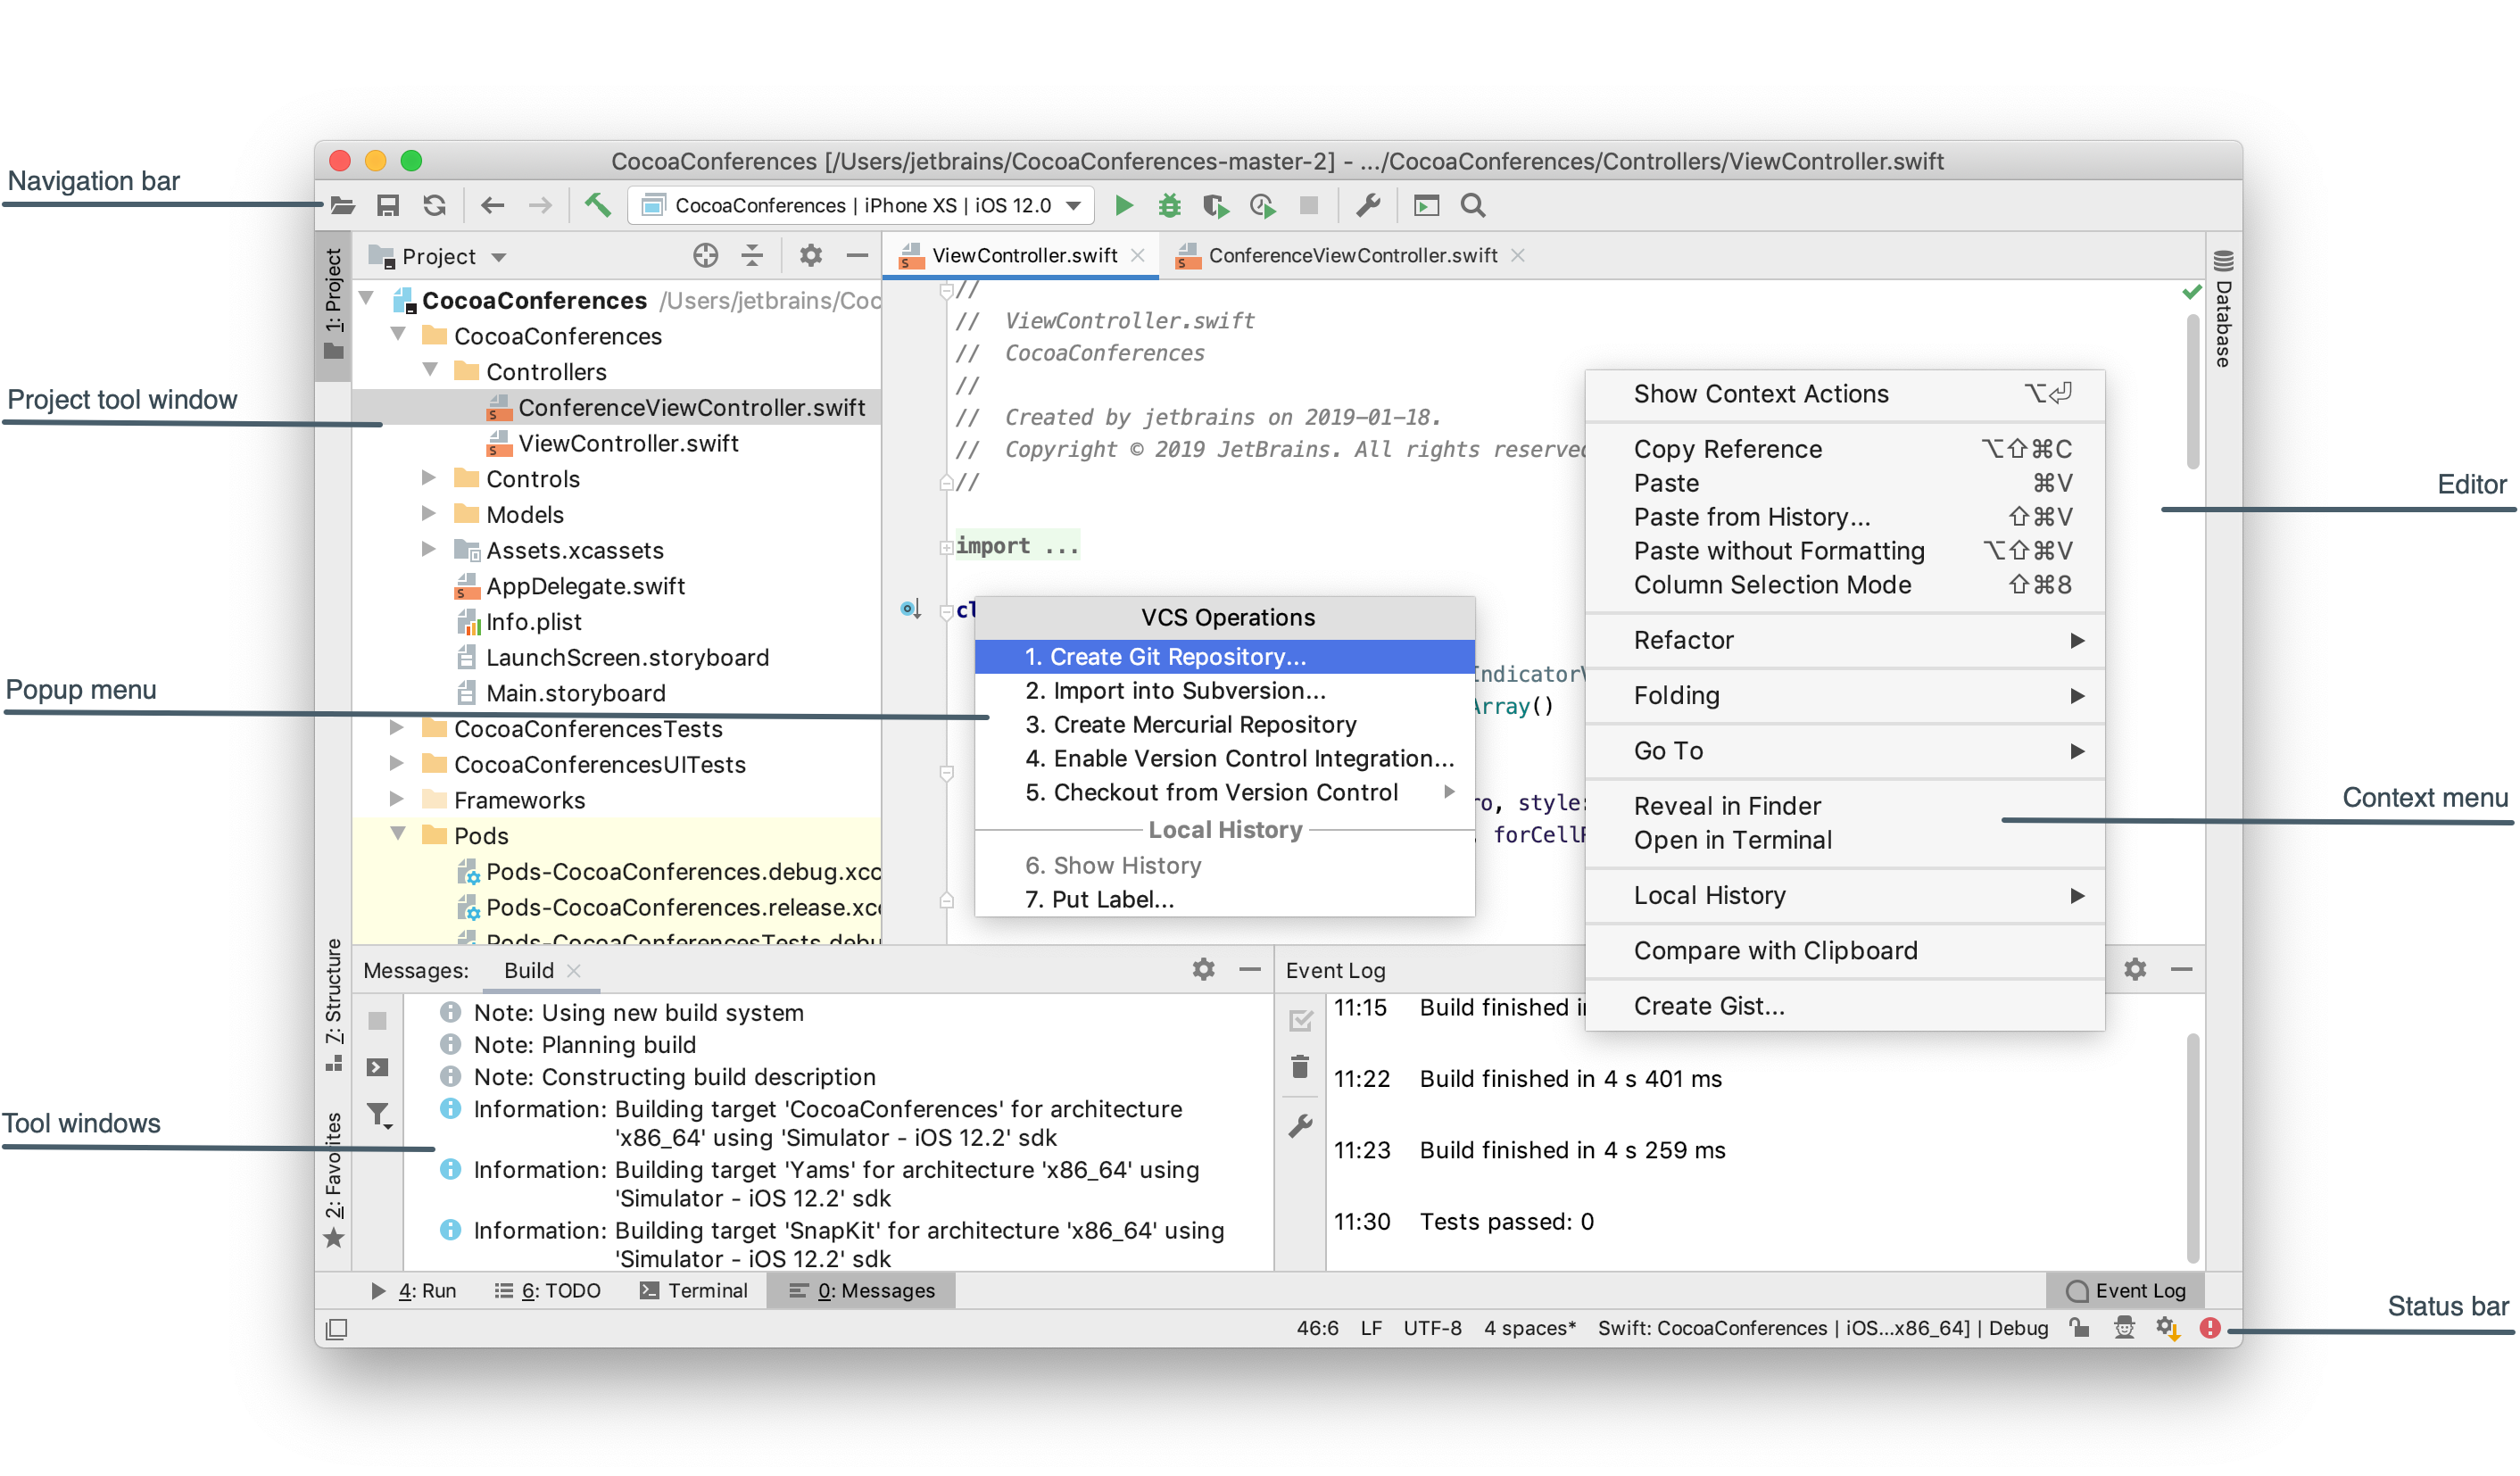Click the lock icon in status bar

point(2080,1328)
